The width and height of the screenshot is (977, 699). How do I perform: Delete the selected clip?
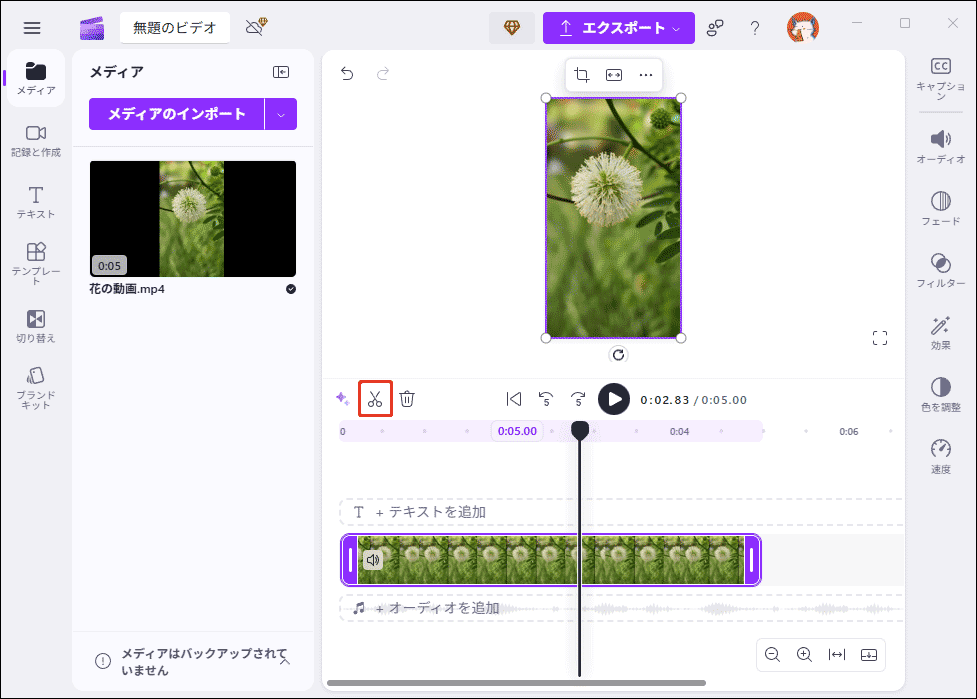pyautogui.click(x=407, y=399)
